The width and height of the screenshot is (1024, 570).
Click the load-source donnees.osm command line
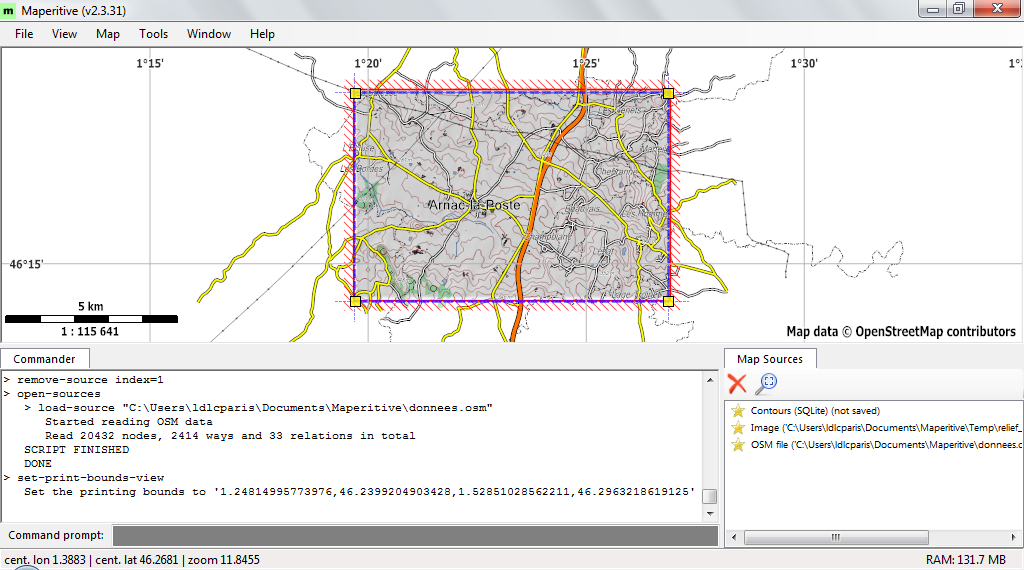(x=265, y=408)
